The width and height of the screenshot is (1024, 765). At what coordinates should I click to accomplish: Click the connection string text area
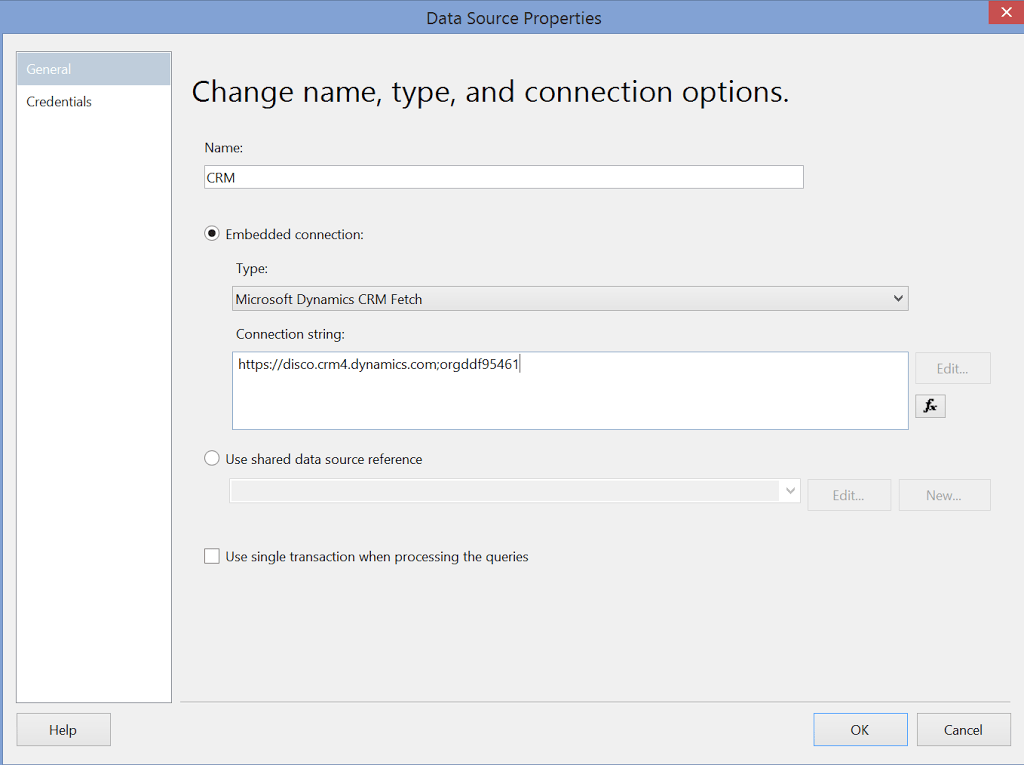pos(570,390)
